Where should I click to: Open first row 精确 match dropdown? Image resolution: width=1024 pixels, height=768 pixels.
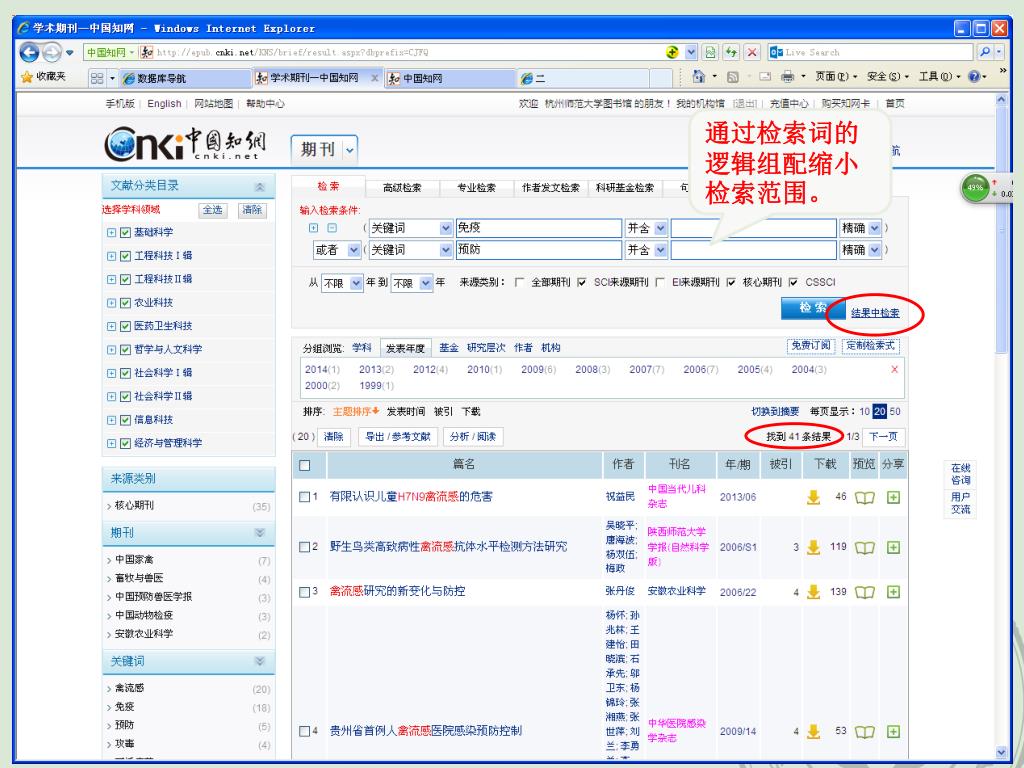[874, 228]
